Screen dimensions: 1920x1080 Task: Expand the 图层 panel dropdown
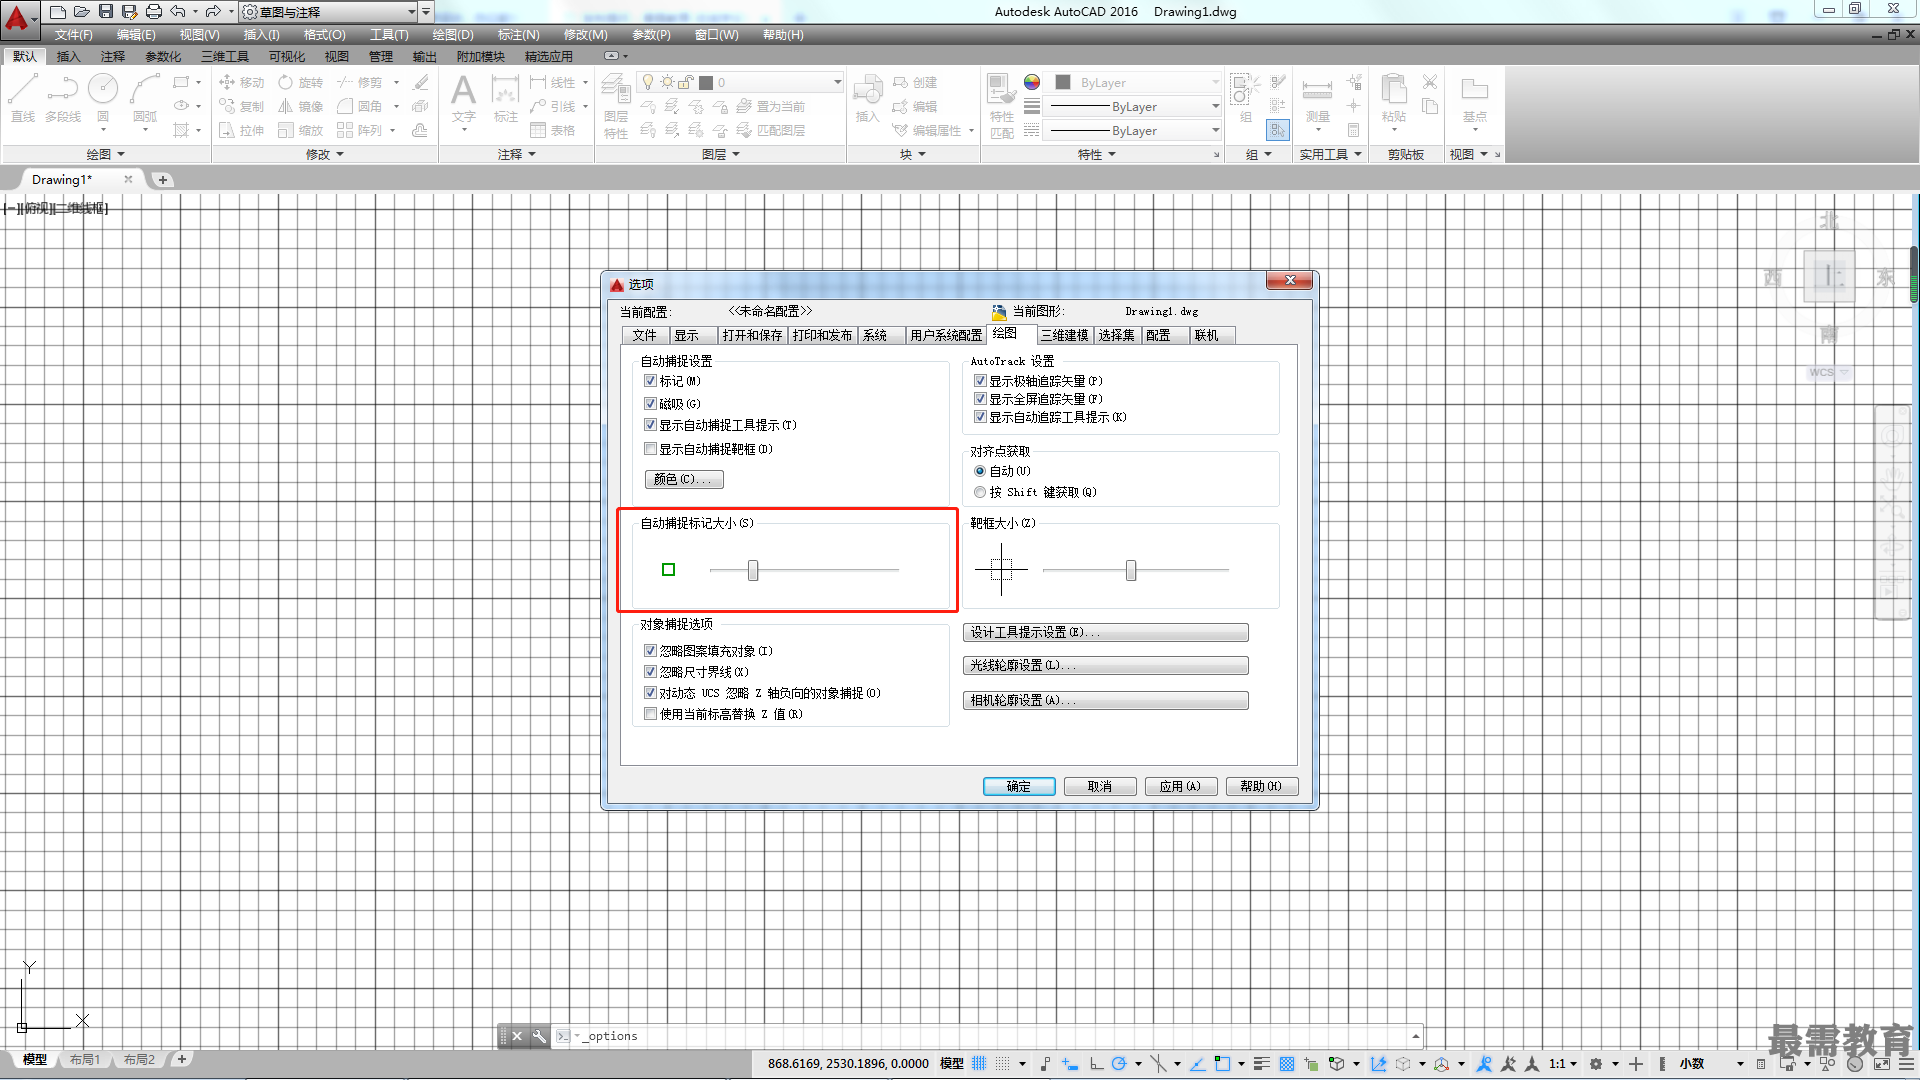pyautogui.click(x=721, y=154)
